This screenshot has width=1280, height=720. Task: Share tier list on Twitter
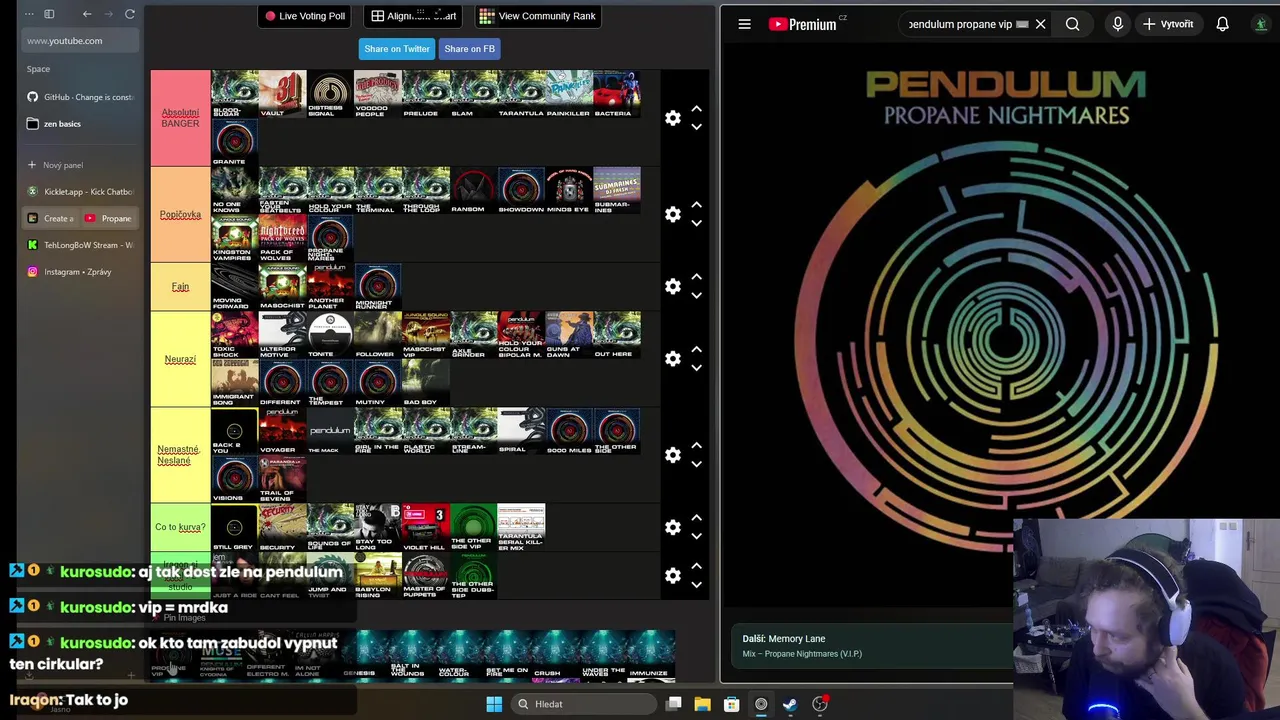[x=397, y=49]
